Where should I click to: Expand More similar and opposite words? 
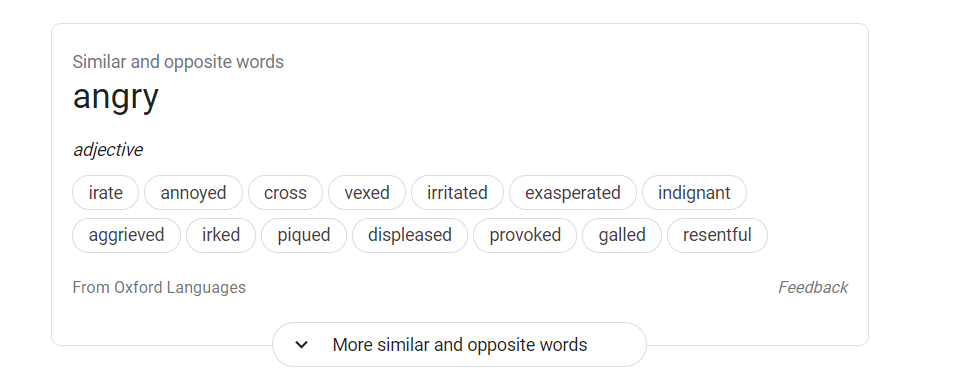pos(459,345)
